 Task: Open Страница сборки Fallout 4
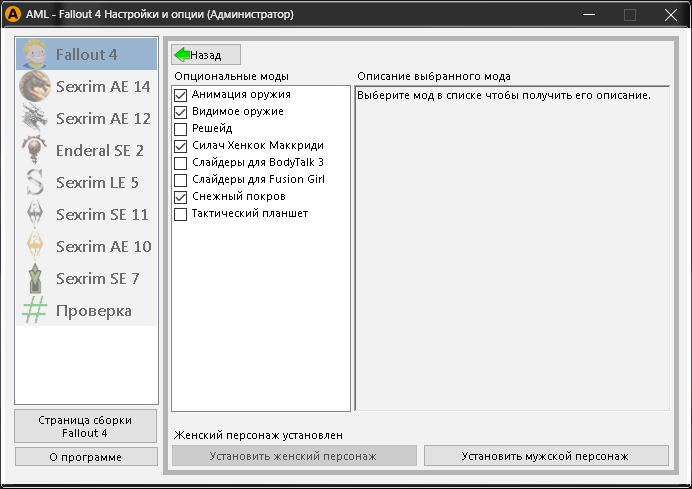click(86, 426)
